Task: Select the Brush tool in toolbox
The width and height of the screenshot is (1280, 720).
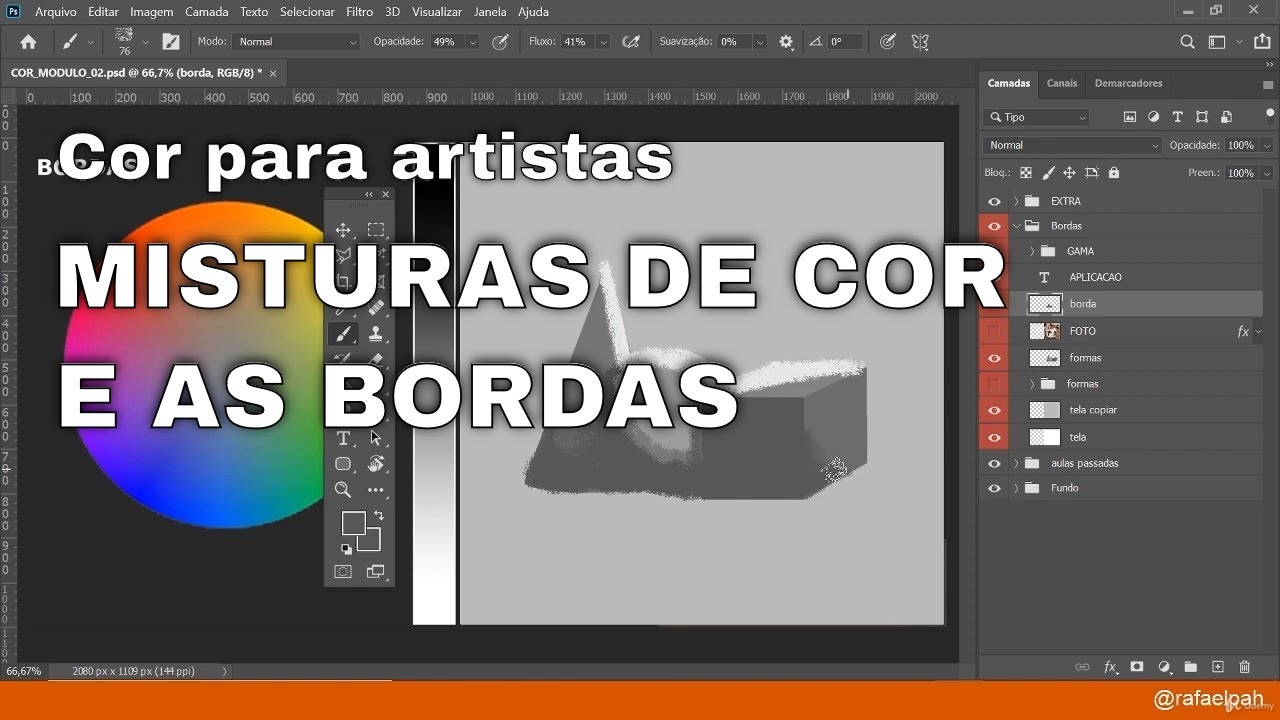Action: 343,334
